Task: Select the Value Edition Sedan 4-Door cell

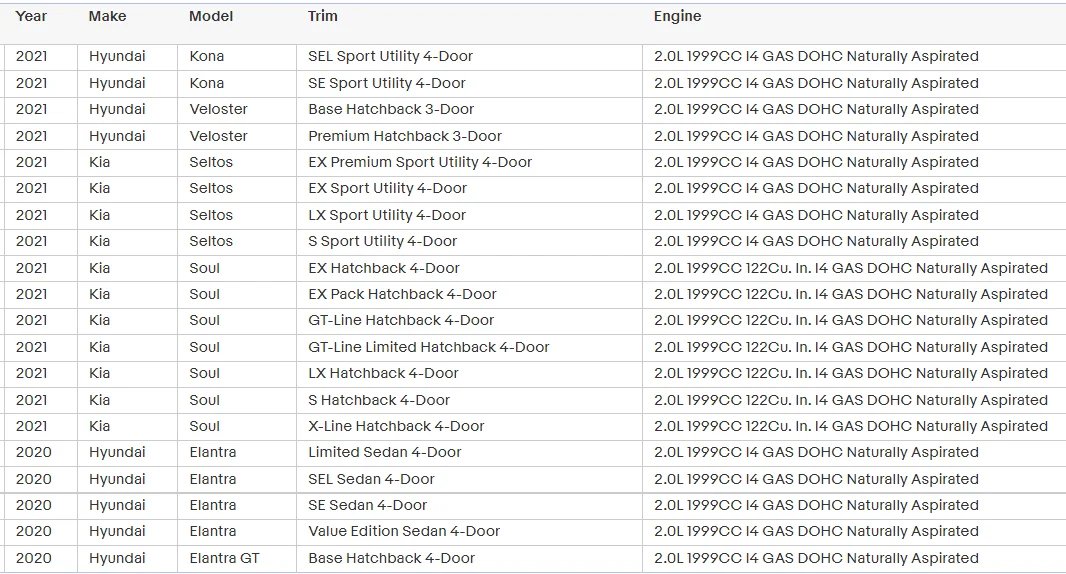Action: [x=404, y=531]
